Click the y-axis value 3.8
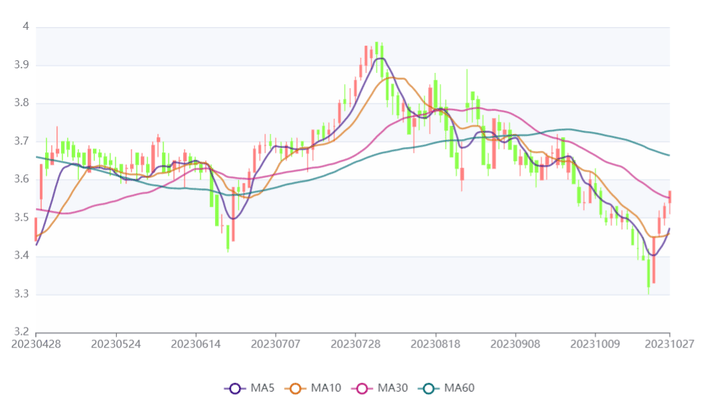720x405 pixels. tap(22, 103)
